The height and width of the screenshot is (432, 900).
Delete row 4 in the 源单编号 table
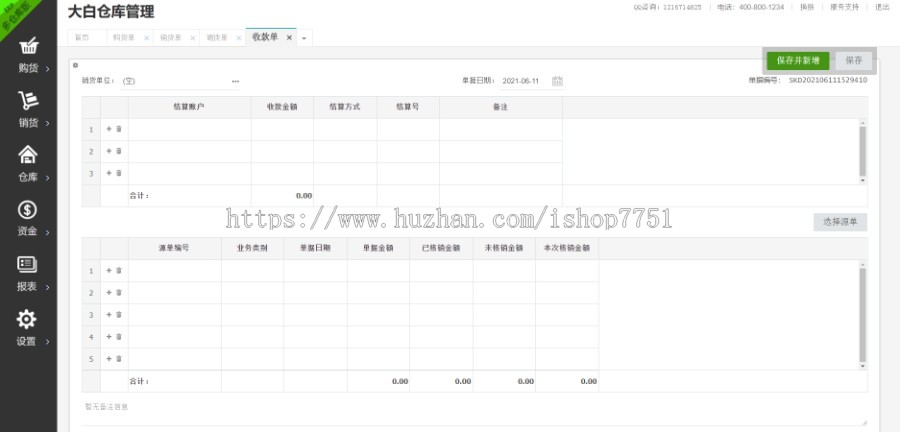pos(119,337)
